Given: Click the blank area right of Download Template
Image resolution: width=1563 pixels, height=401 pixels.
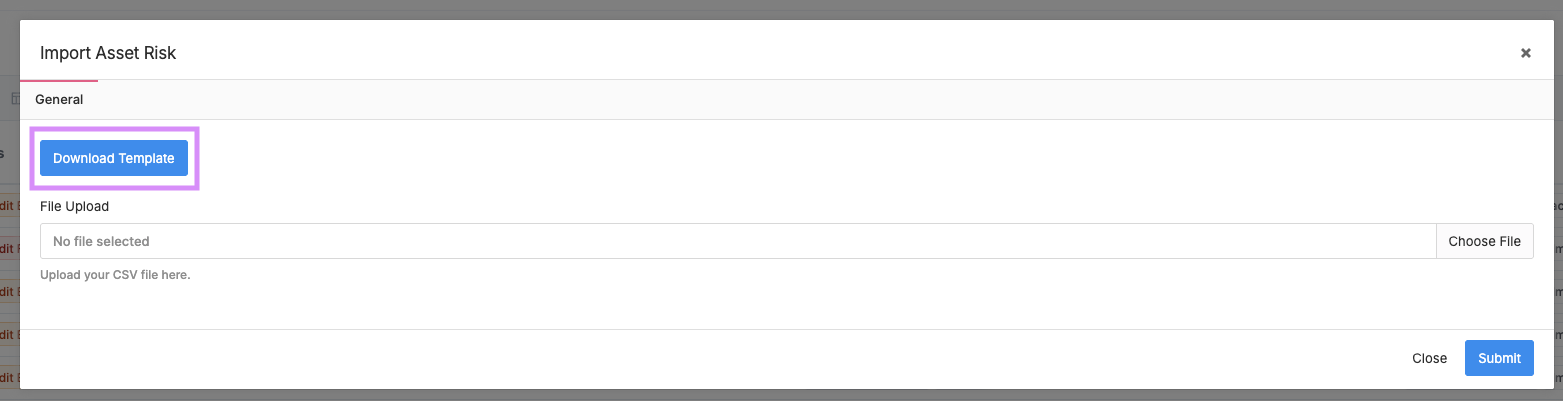Looking at the screenshot, I should click(800, 158).
